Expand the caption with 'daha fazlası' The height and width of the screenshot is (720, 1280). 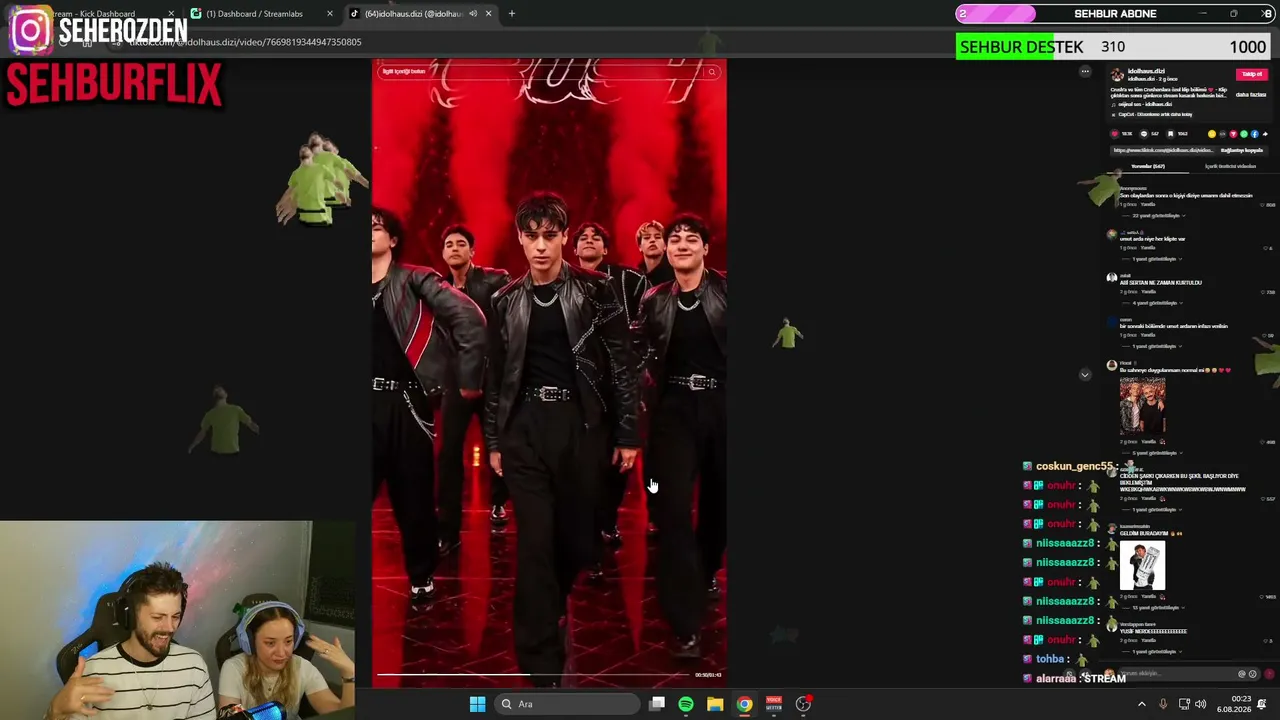(x=1250, y=95)
